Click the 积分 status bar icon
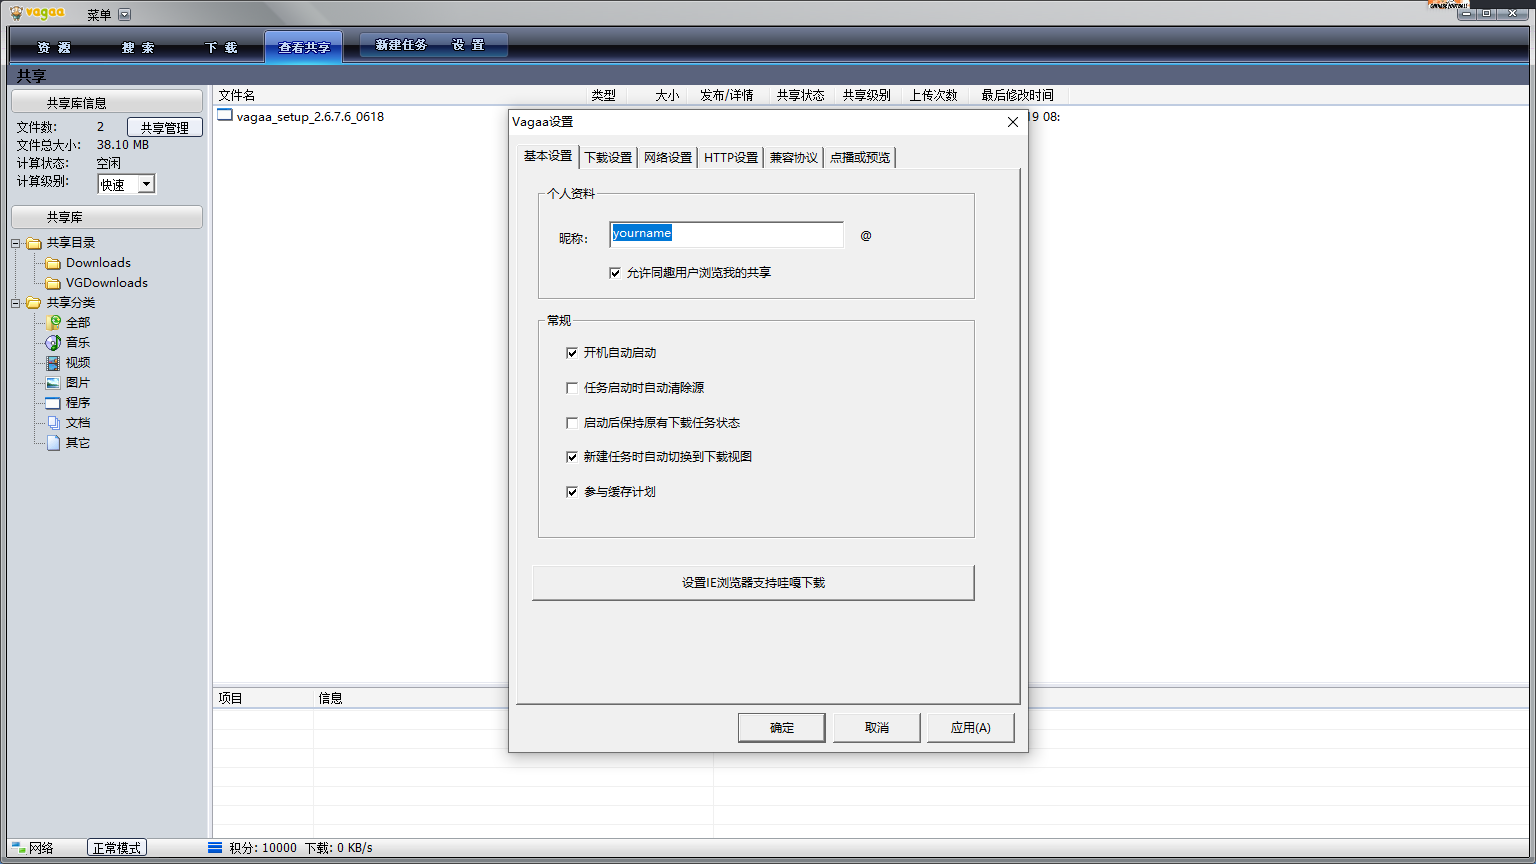Image resolution: width=1536 pixels, height=864 pixels. pyautogui.click(x=215, y=848)
